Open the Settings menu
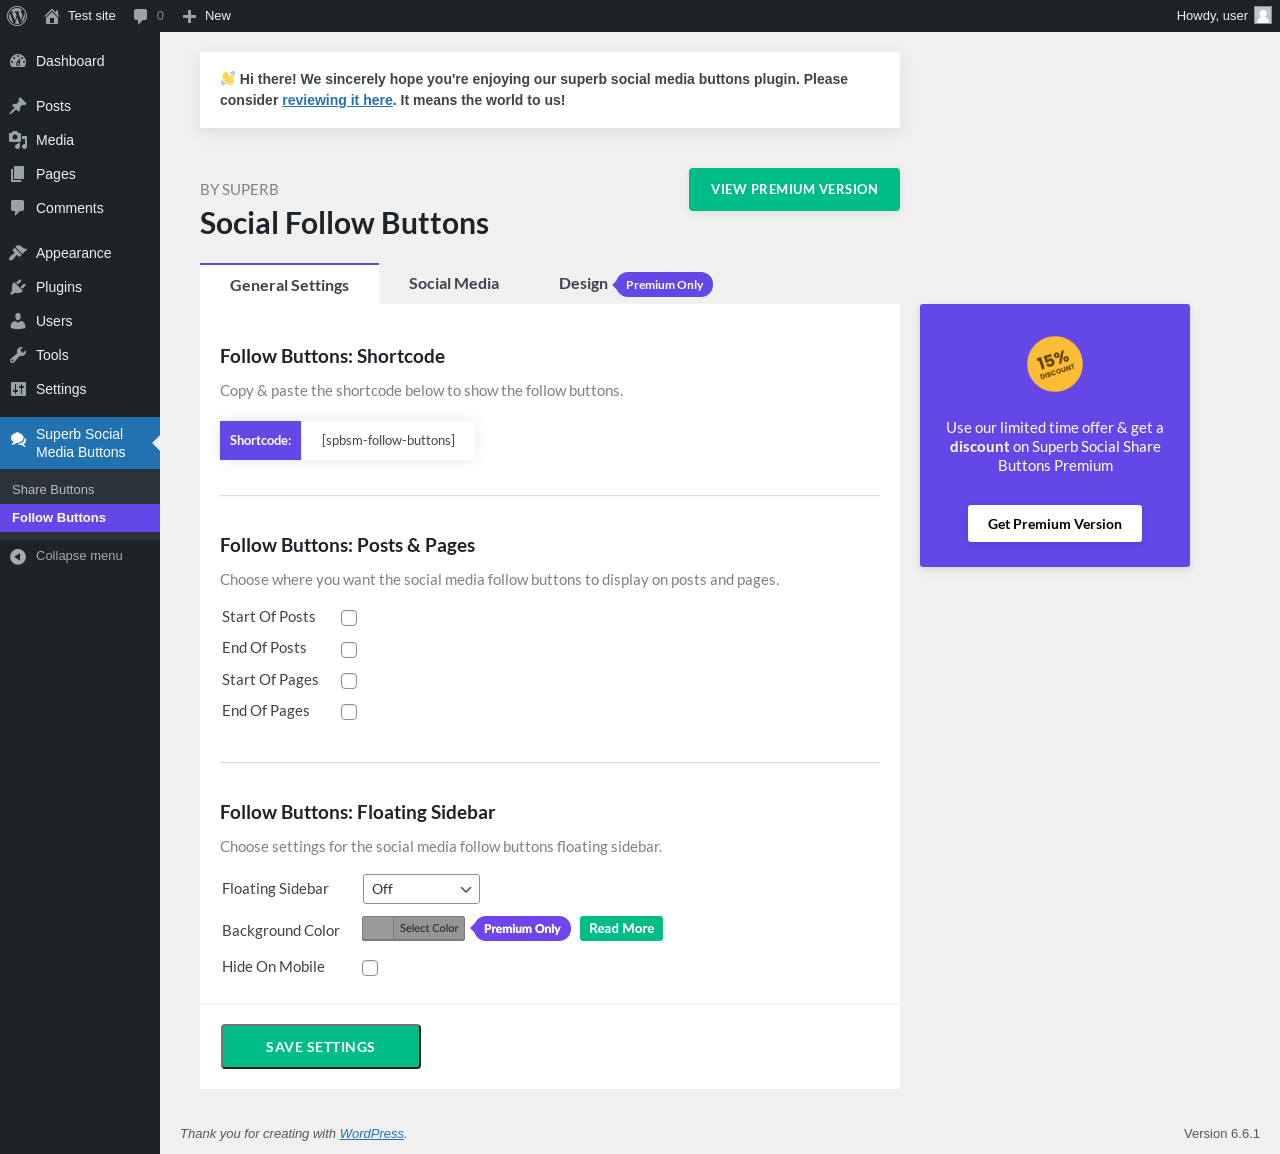 tap(80, 389)
